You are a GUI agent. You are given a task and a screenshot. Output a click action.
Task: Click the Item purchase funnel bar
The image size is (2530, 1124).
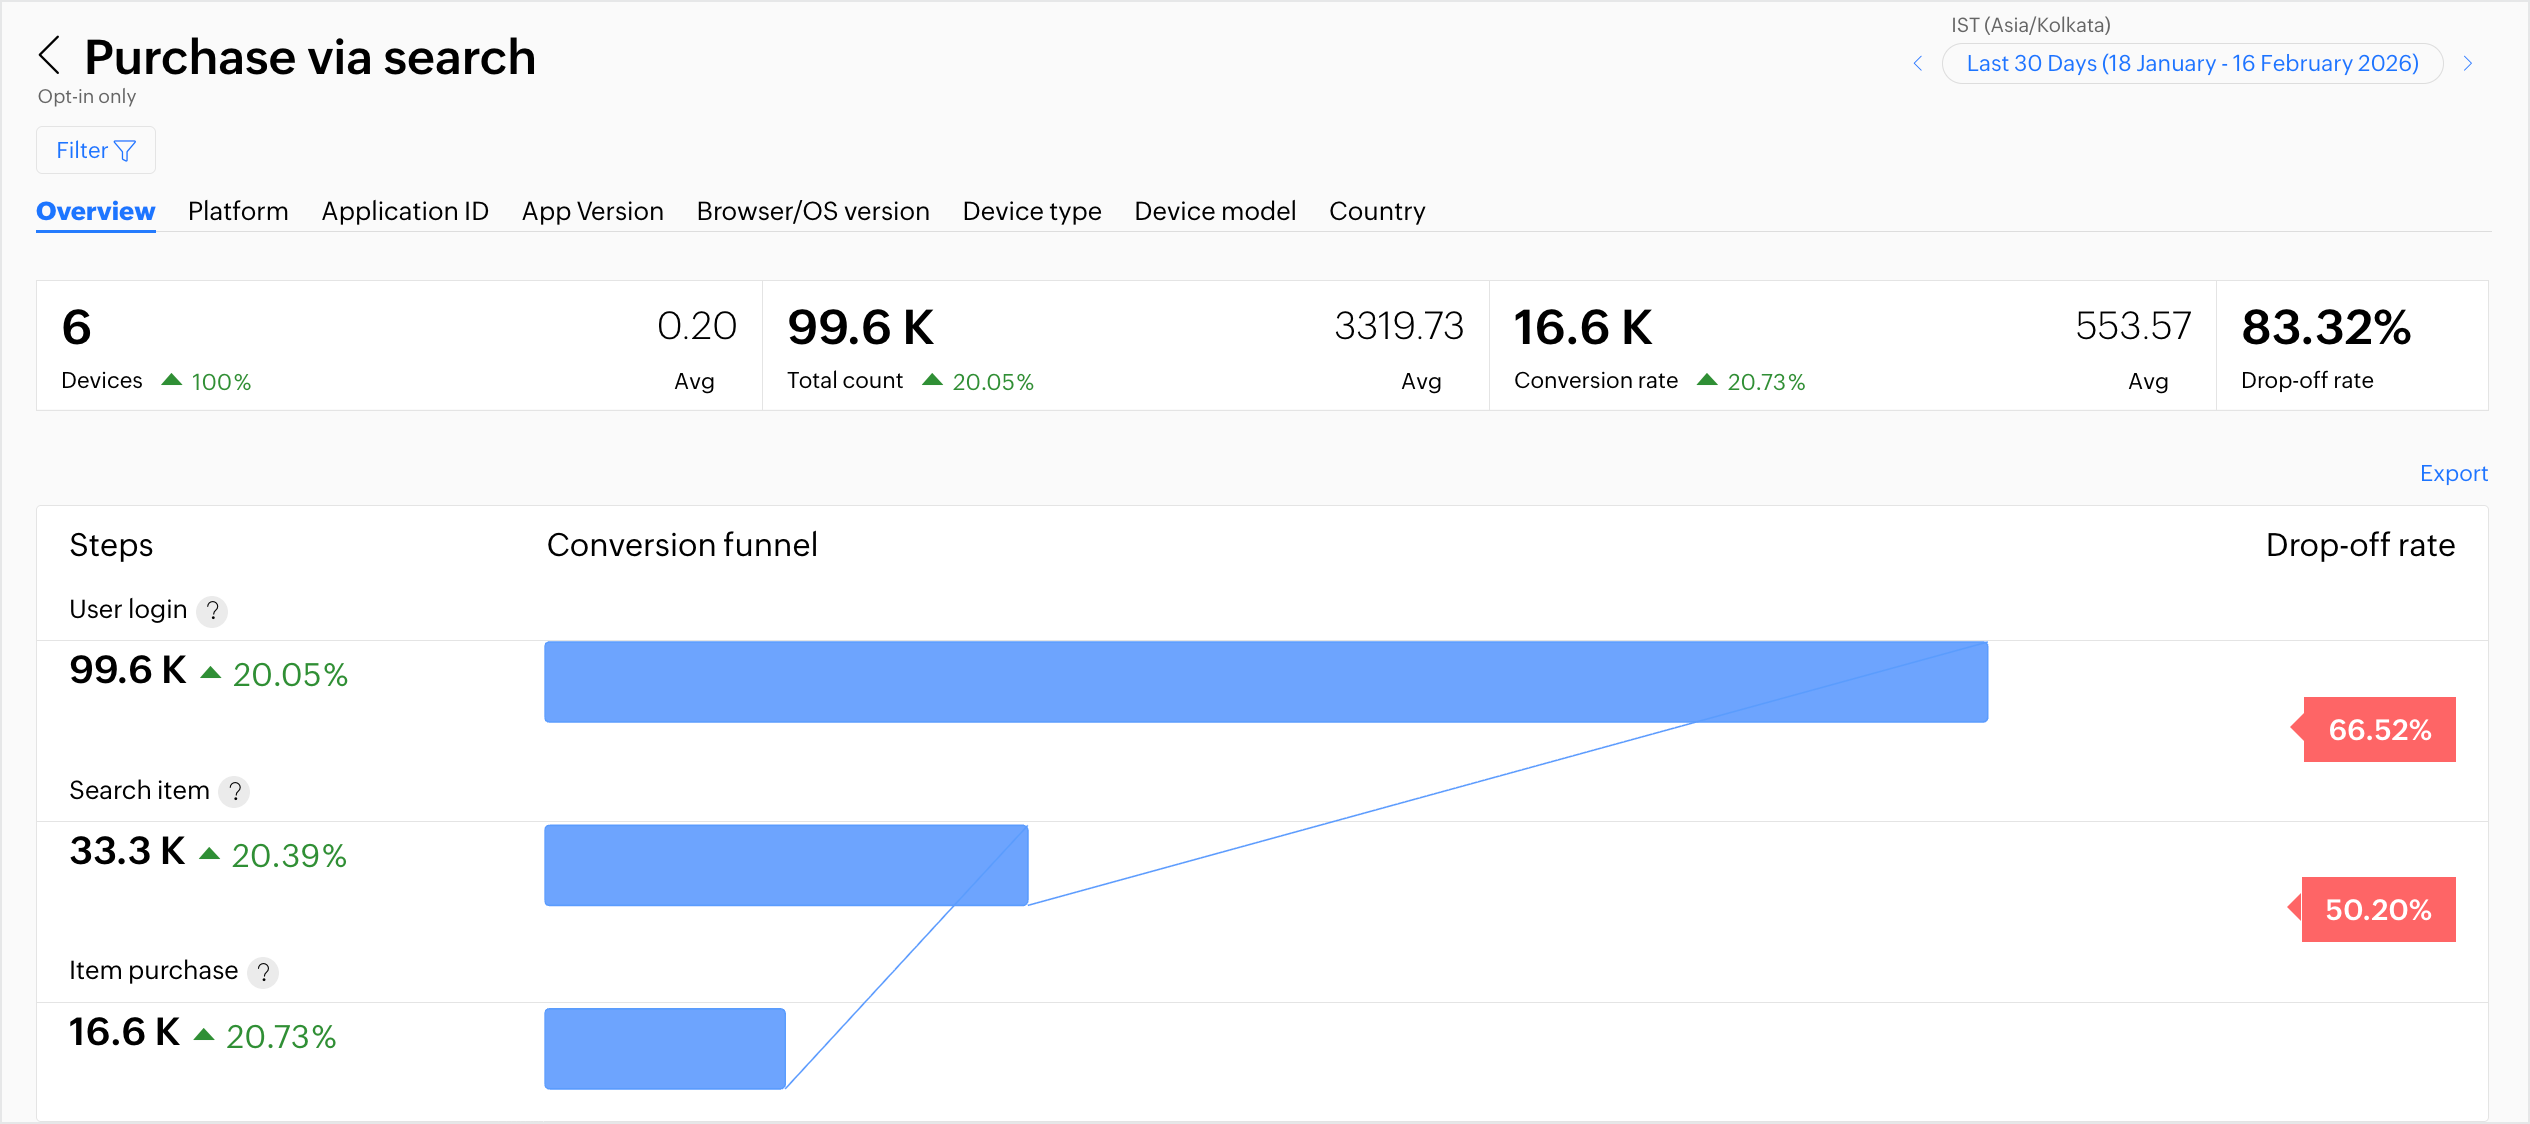(x=664, y=1048)
